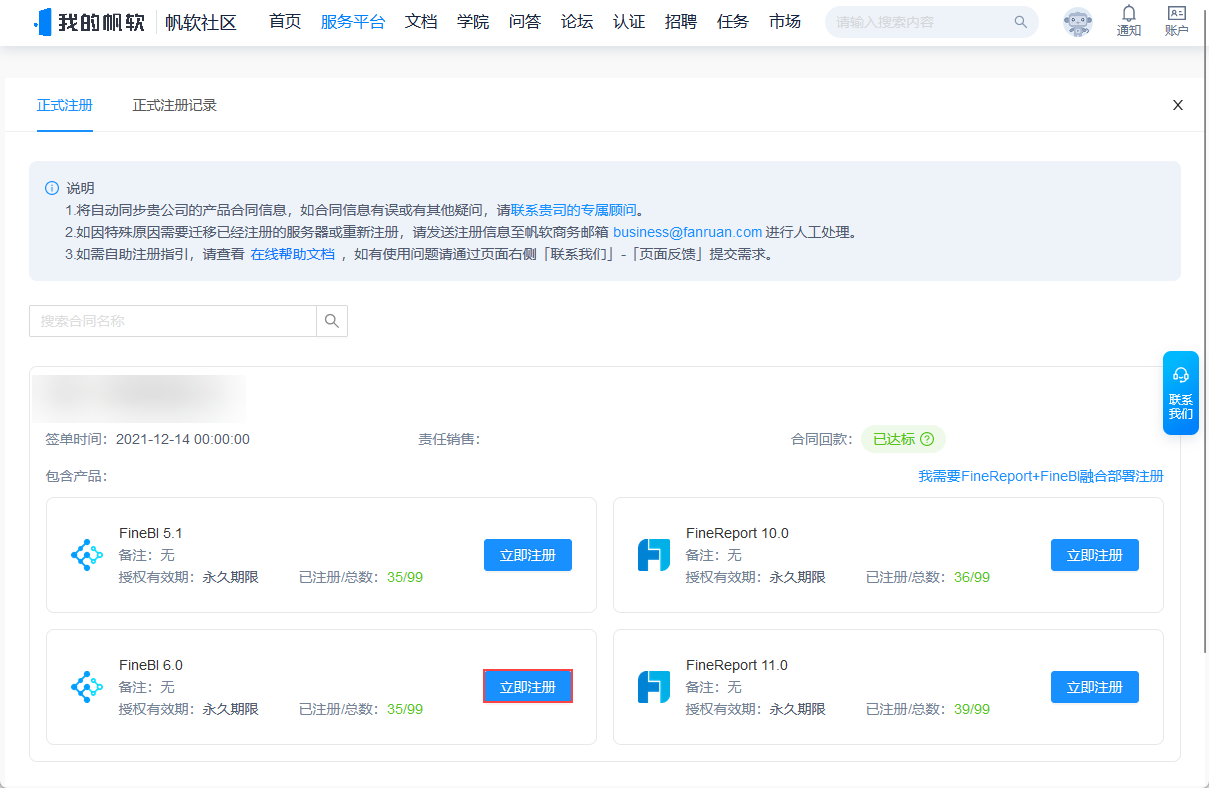Open 服务平台 in top navigation
Screen dimensions: 1209x788
[353, 22]
